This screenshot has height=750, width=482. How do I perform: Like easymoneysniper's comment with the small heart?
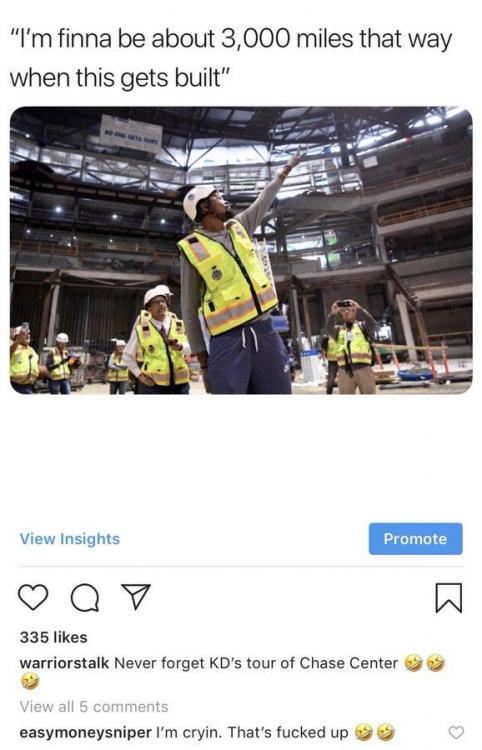[456, 732]
